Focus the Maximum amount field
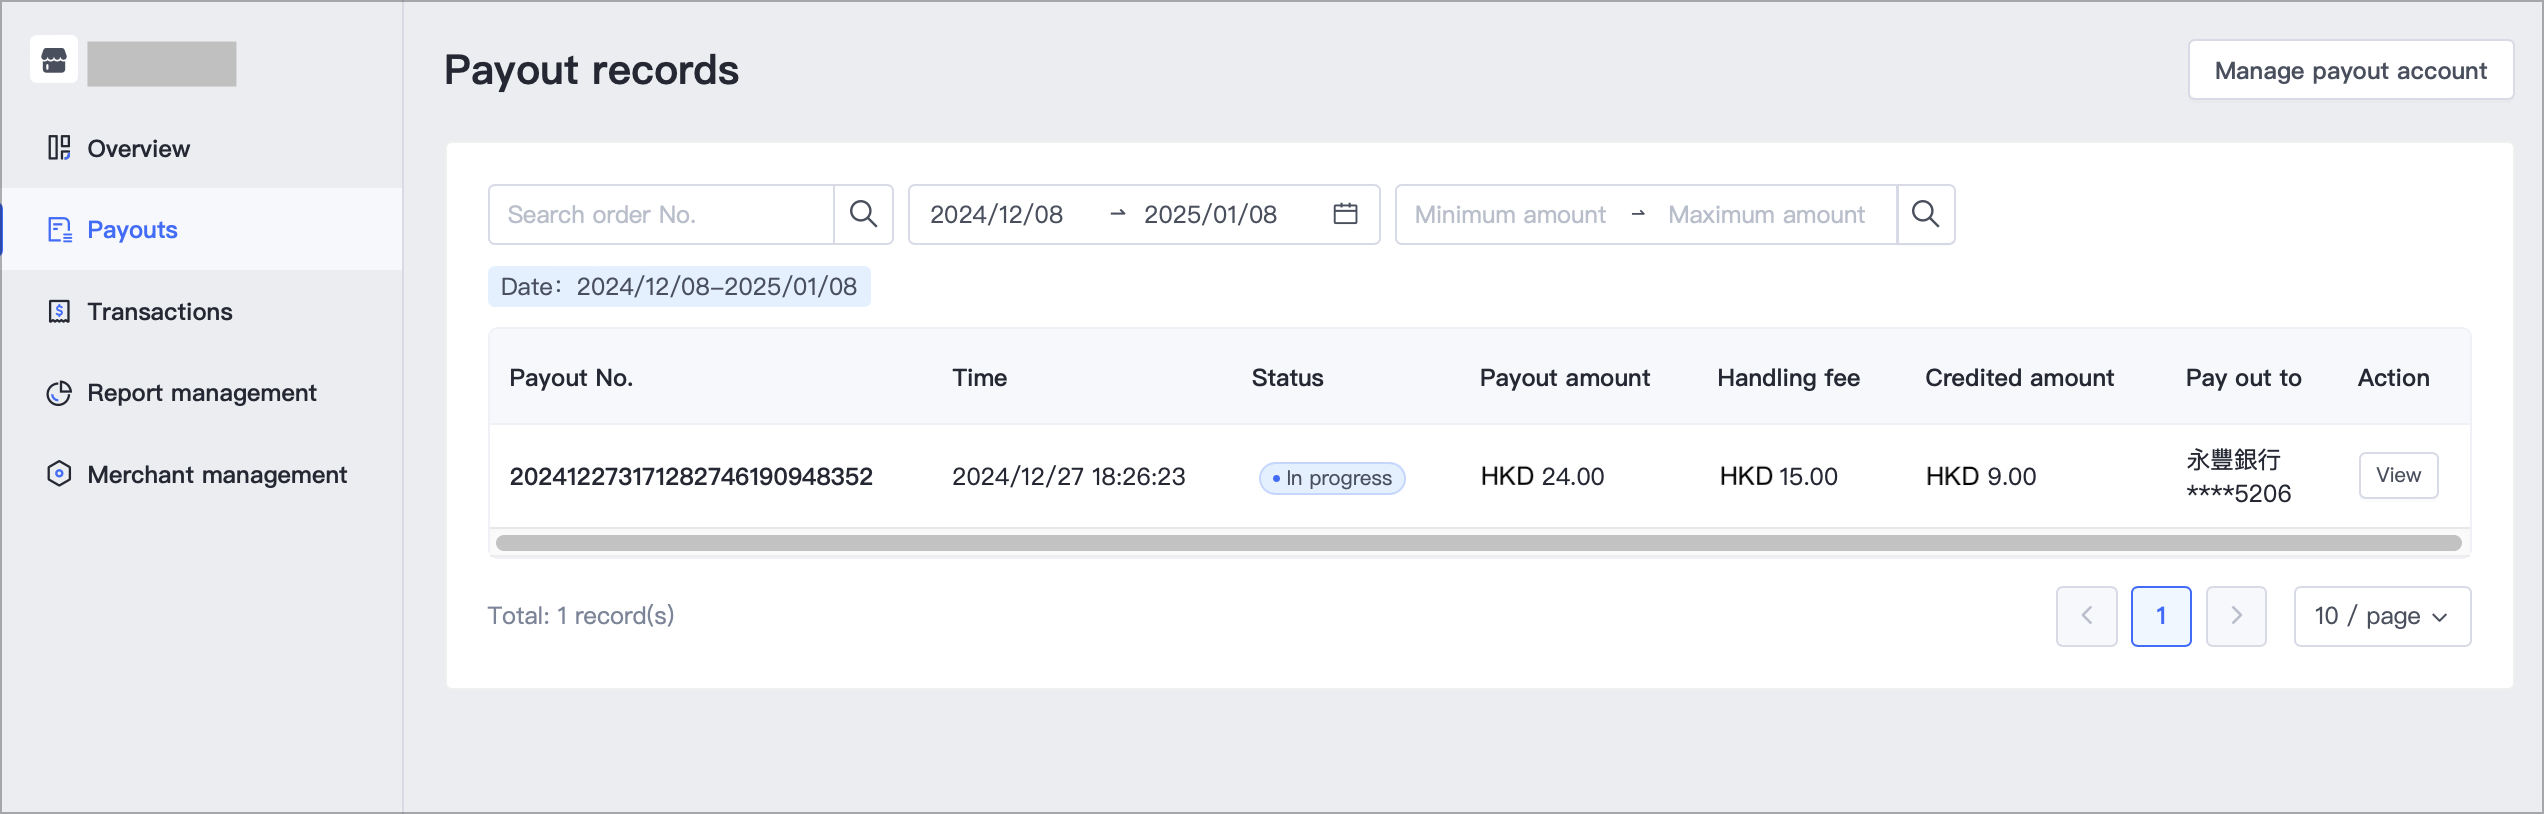This screenshot has height=814, width=2544. [x=1766, y=214]
